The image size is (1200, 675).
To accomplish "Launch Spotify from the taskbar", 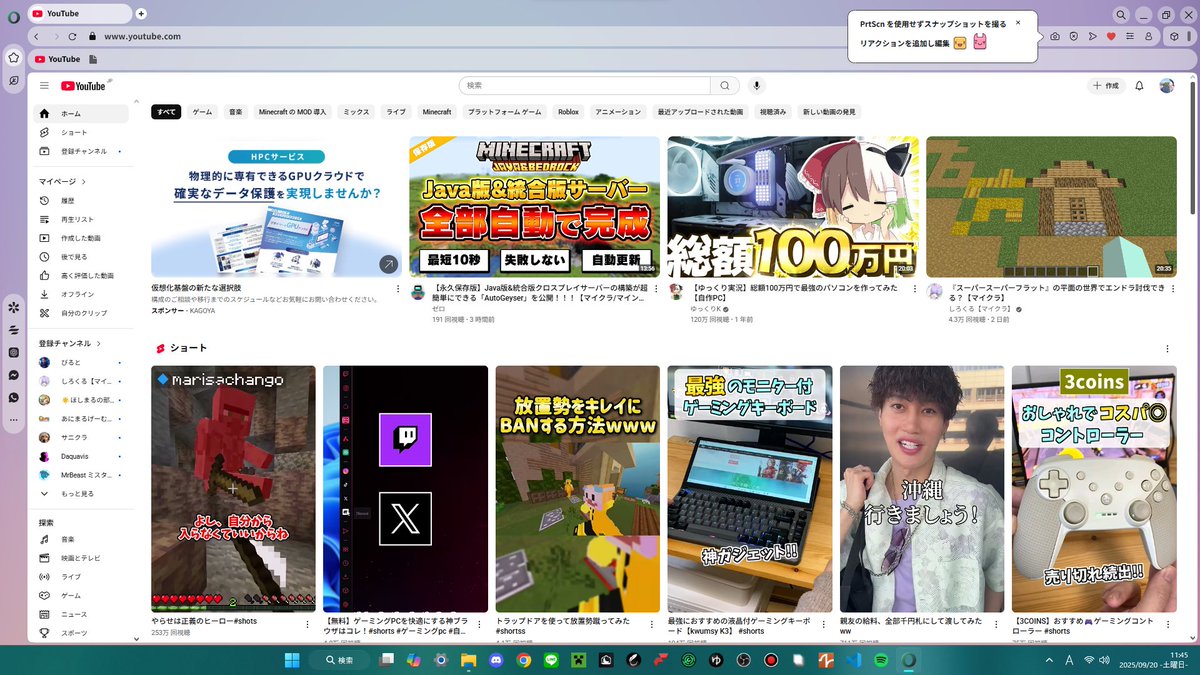I will click(x=881, y=660).
